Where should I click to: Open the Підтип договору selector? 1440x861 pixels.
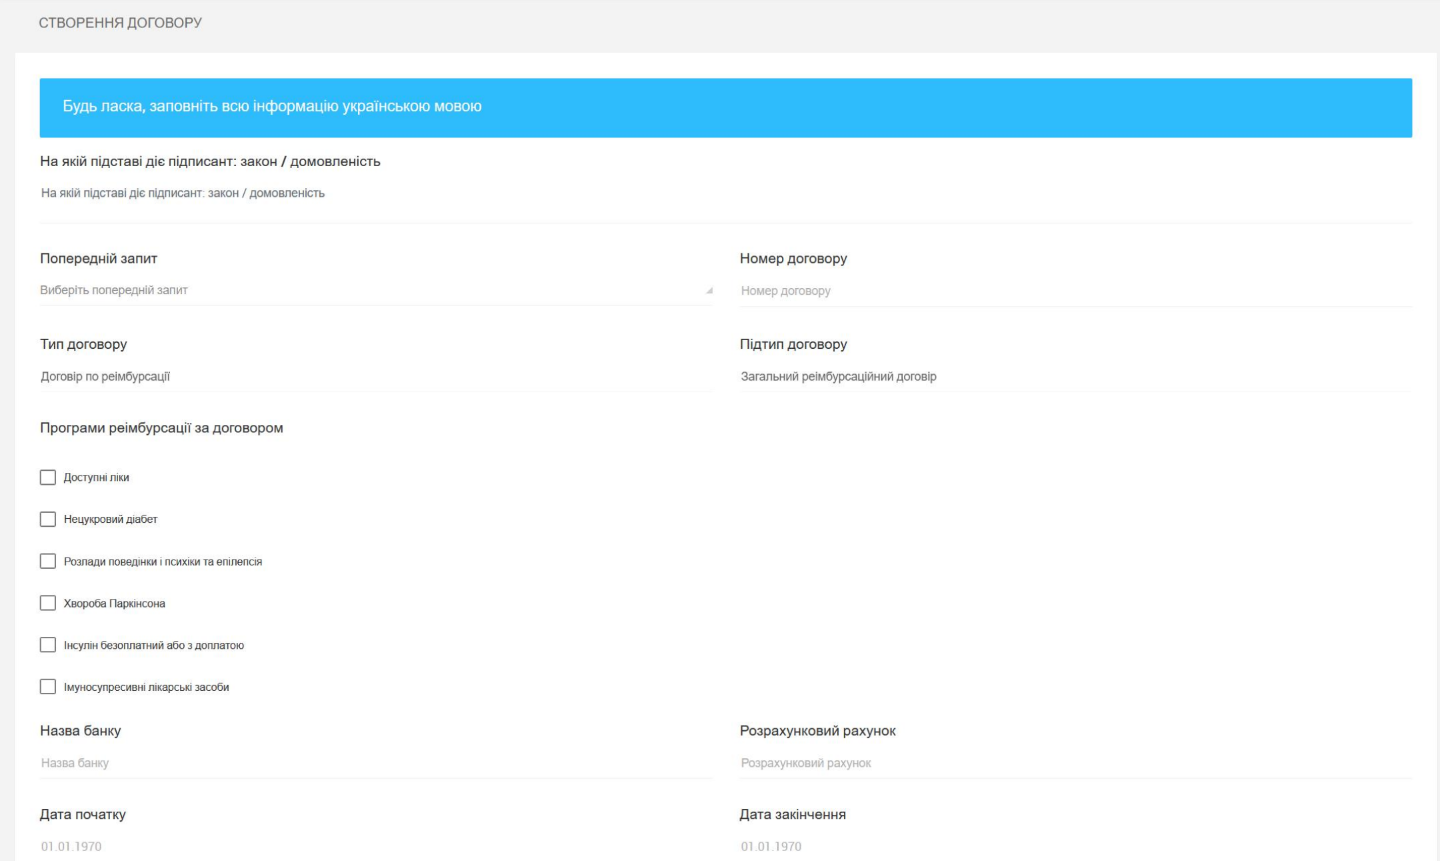pos(1075,377)
